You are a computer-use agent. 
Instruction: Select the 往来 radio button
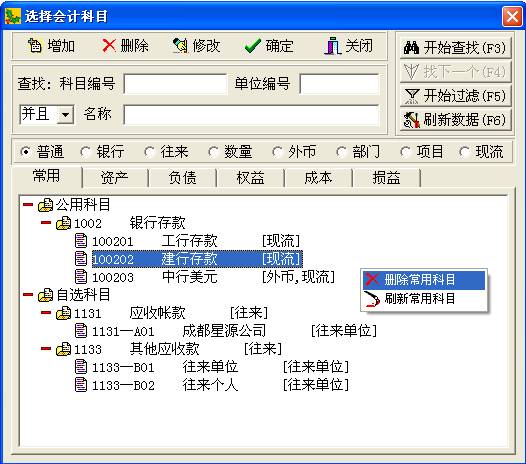(149, 152)
